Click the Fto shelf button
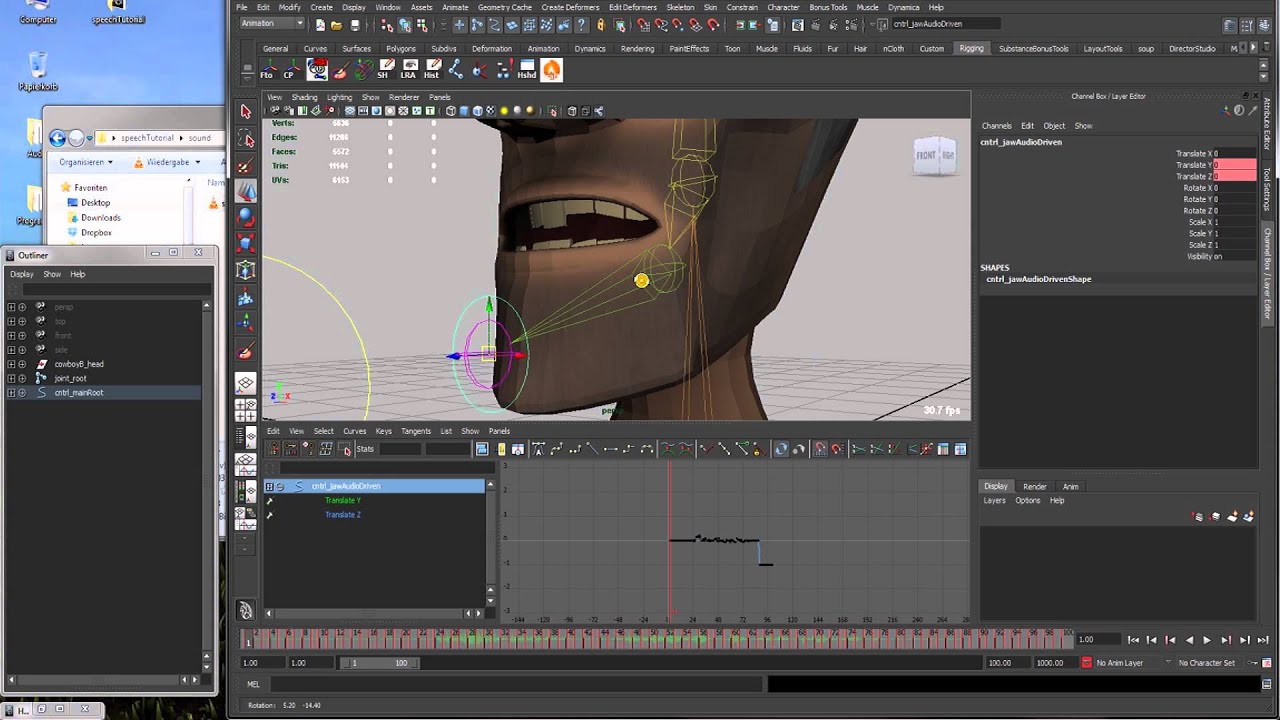Screen dimensions: 1280x720 click(267, 69)
